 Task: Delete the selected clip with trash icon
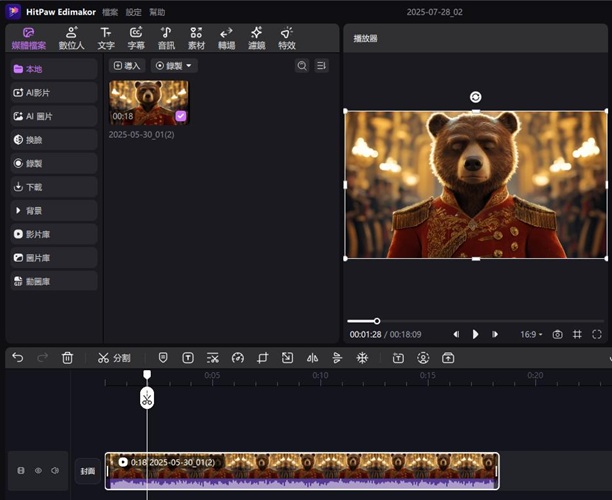coord(67,358)
